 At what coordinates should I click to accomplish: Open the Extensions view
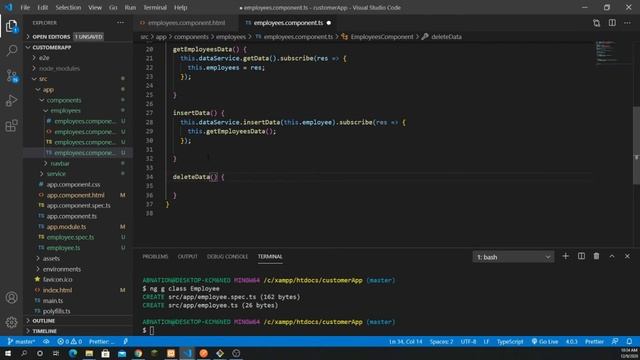tap(11, 125)
